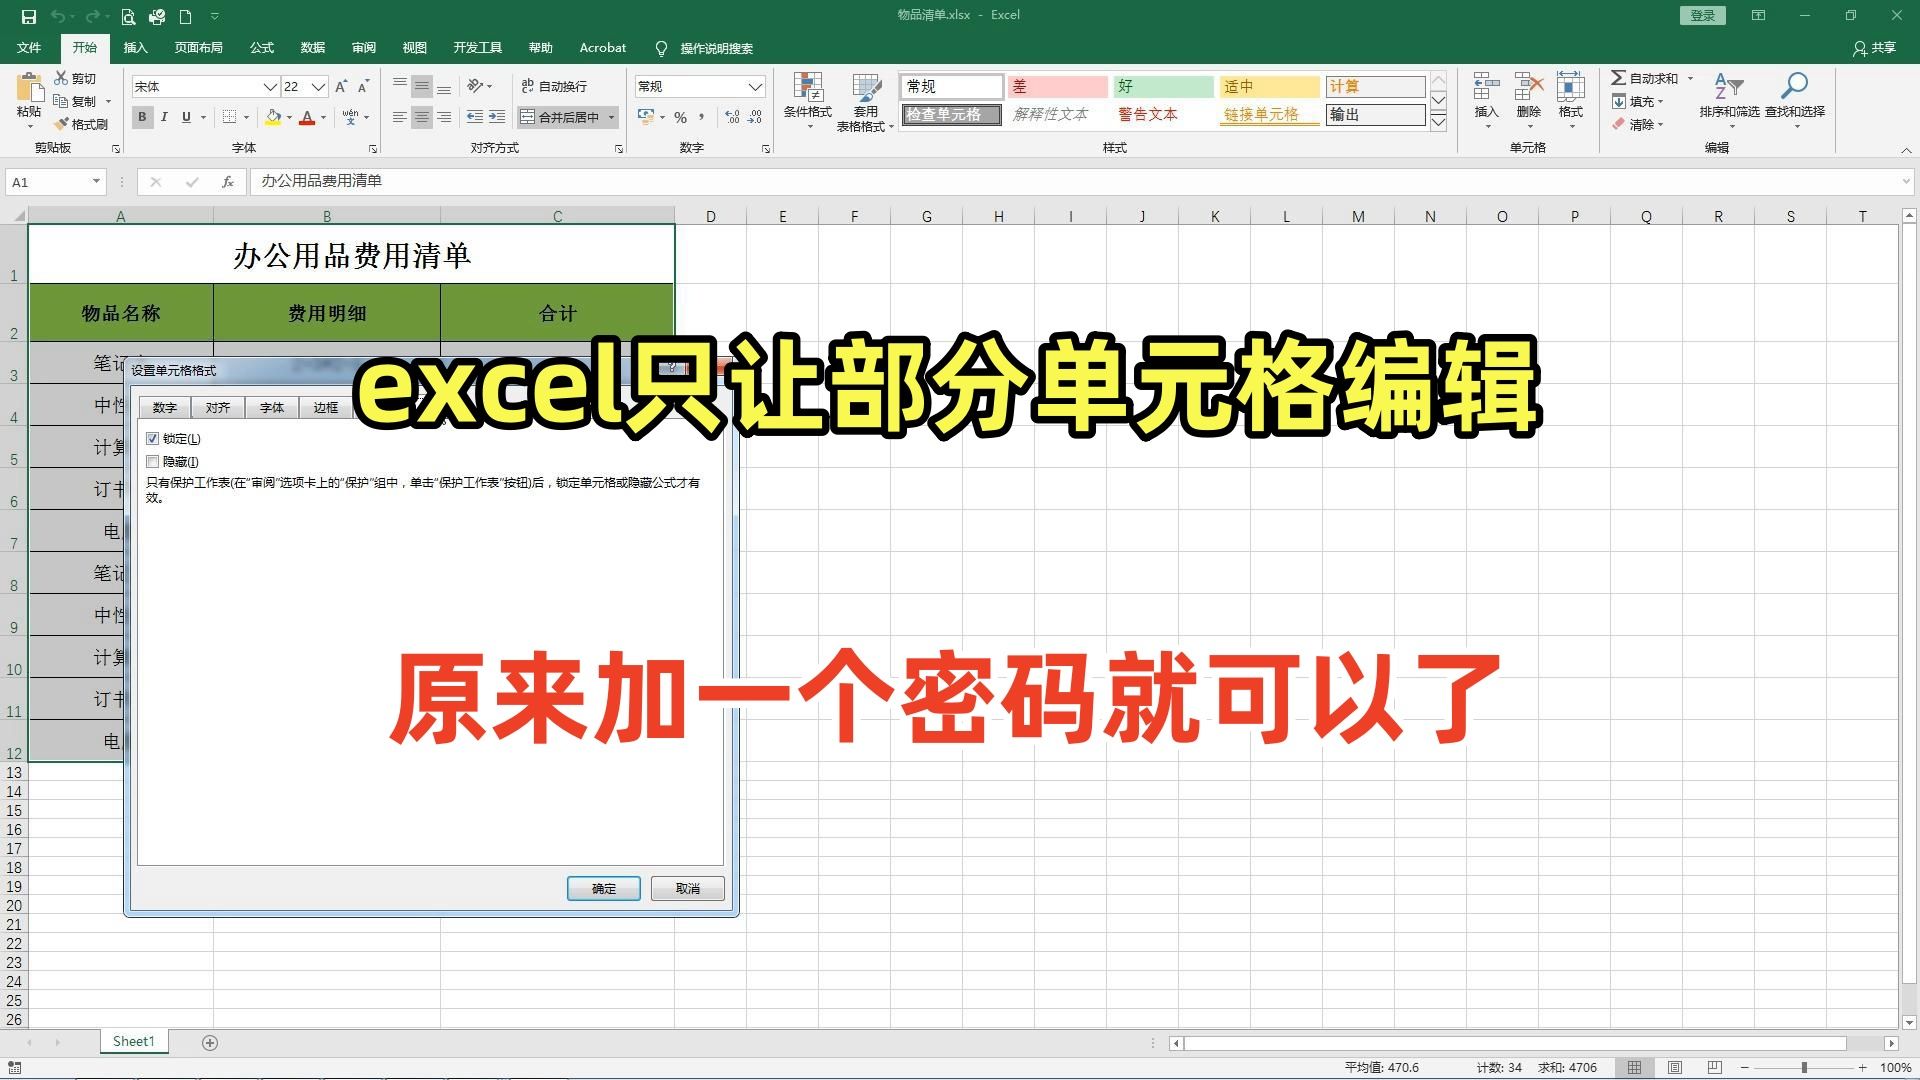
Task: Click the Insert Function fx icon
Action: point(228,182)
